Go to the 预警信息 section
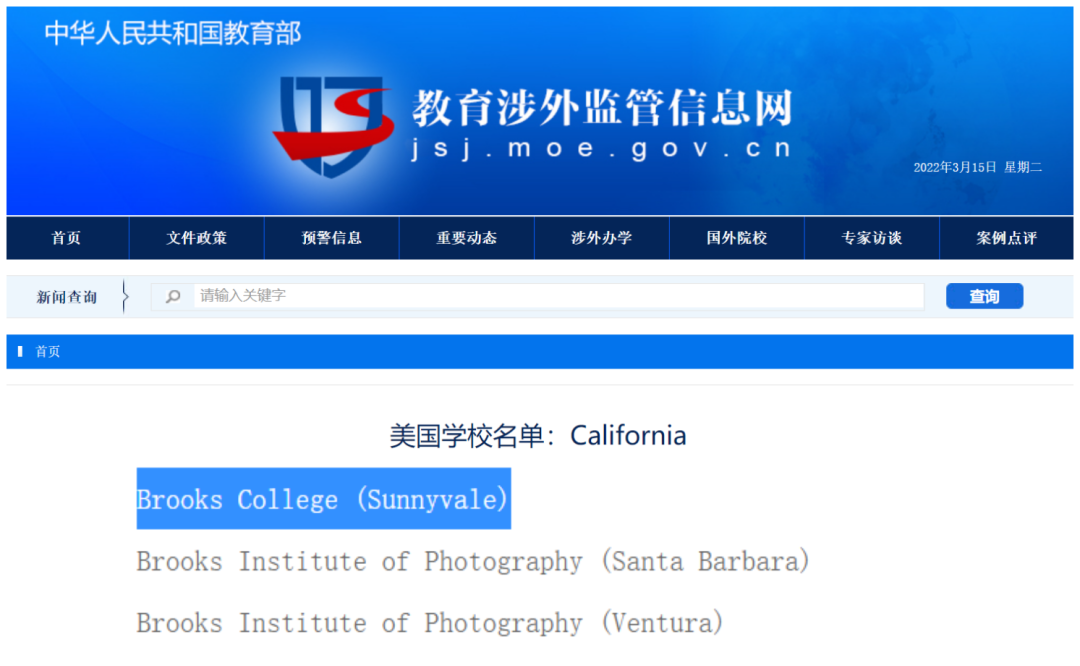 pyautogui.click(x=331, y=238)
